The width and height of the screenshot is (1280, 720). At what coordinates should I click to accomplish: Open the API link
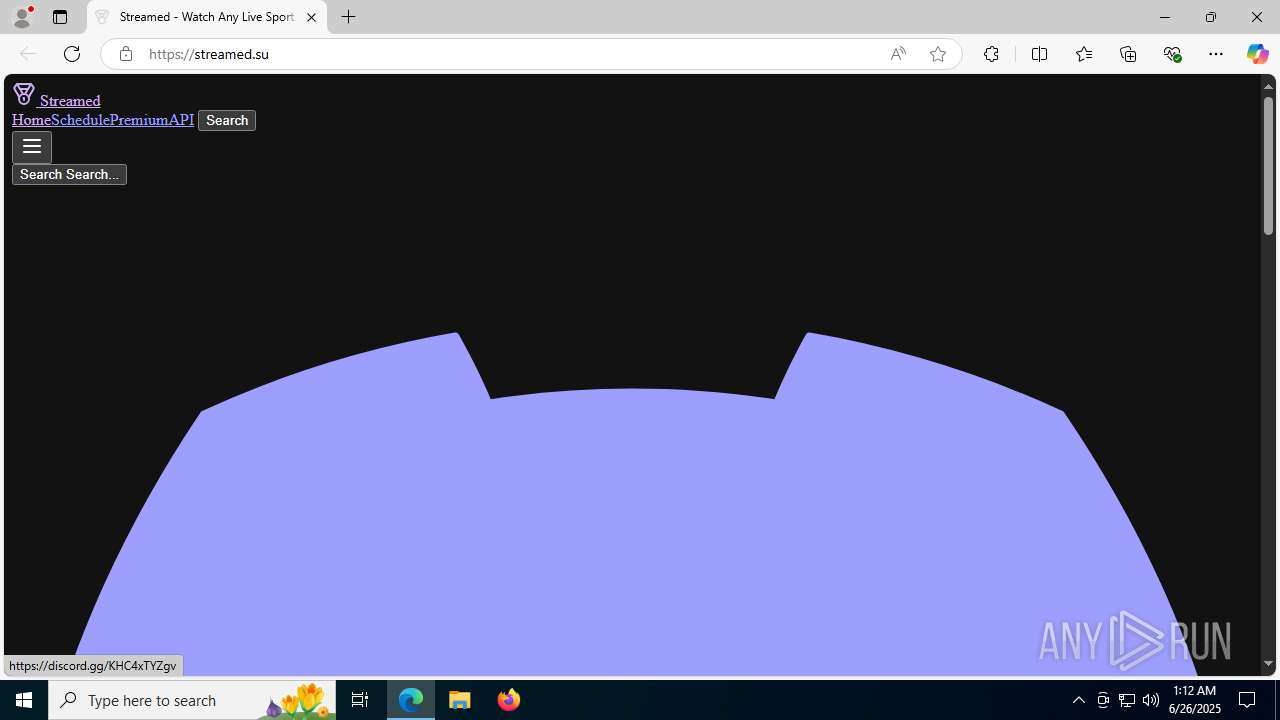[181, 120]
